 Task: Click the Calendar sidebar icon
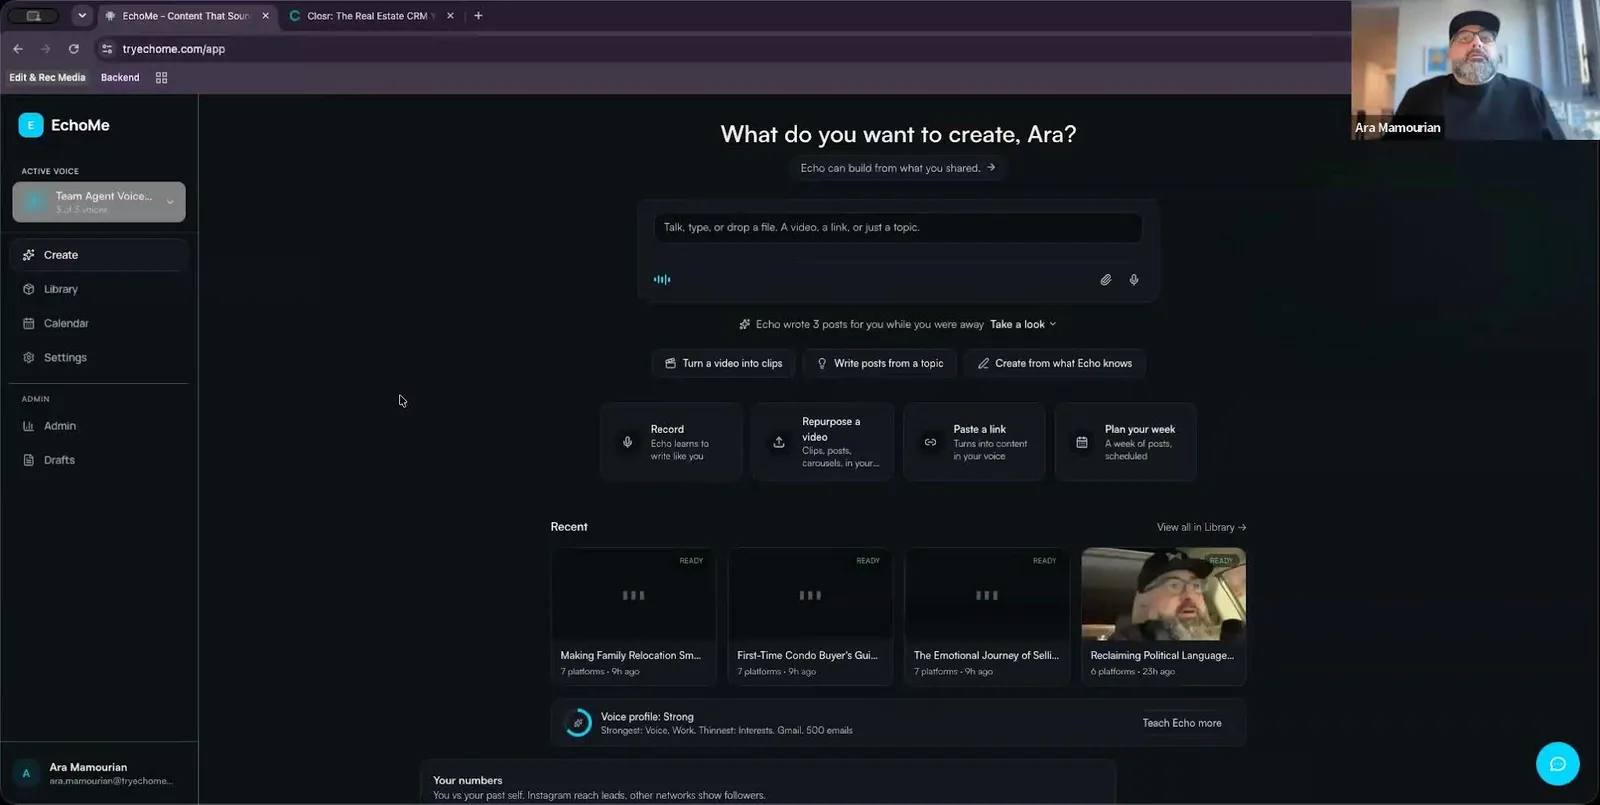click(x=29, y=323)
